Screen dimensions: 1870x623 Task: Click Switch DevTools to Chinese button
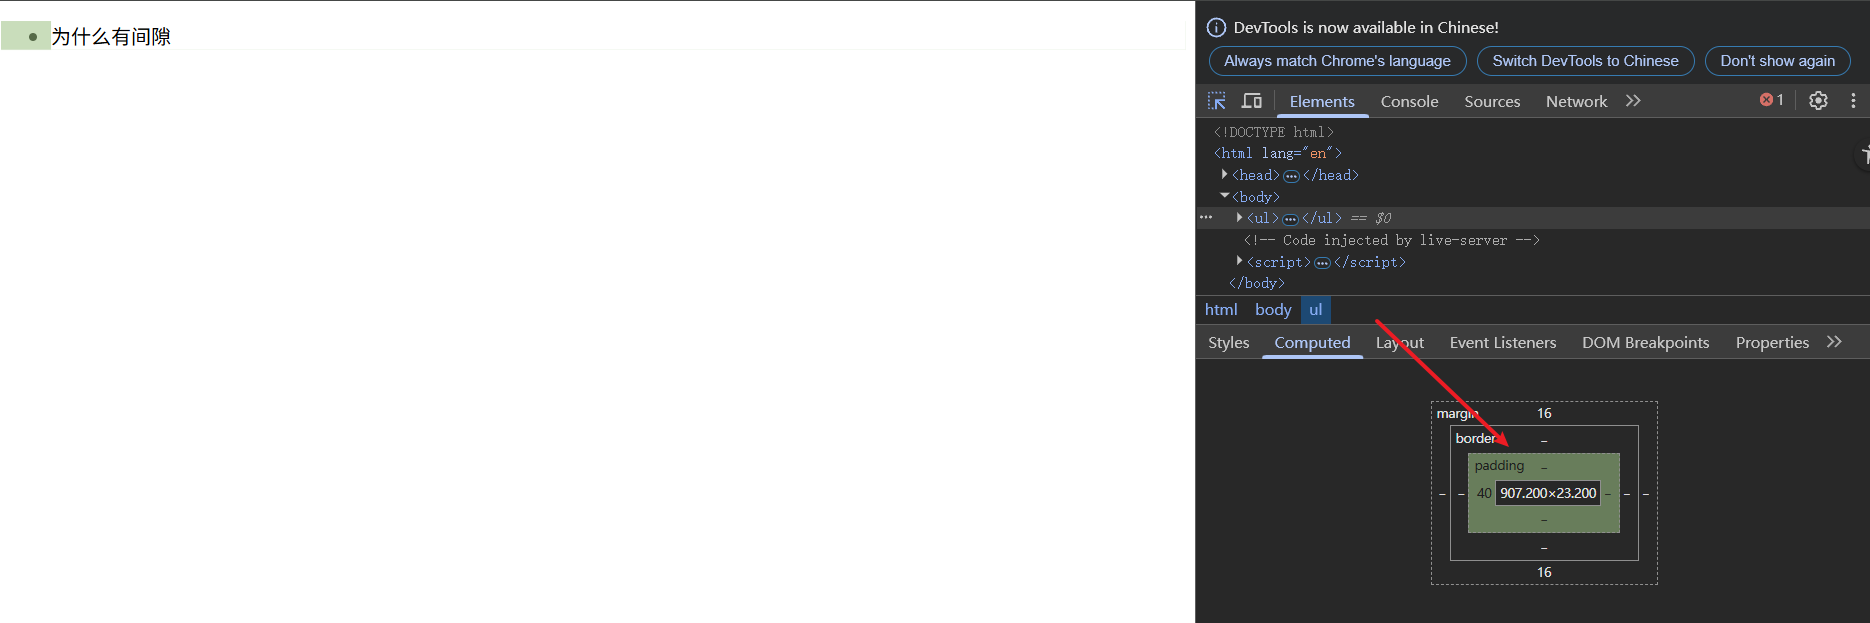coord(1585,61)
